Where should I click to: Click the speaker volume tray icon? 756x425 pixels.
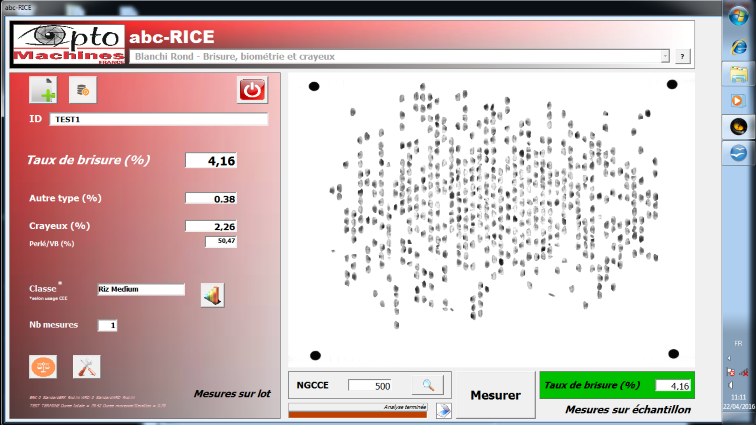[731, 384]
